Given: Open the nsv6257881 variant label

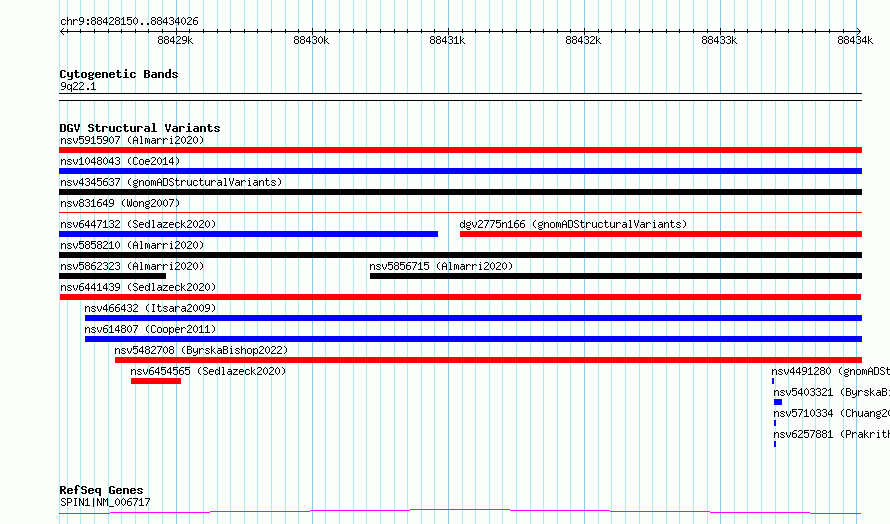Looking at the screenshot, I should pos(832,434).
